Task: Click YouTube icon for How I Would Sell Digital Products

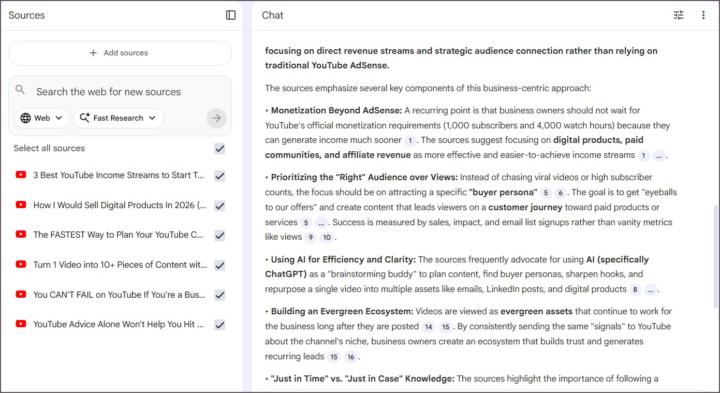Action: pyautogui.click(x=21, y=205)
